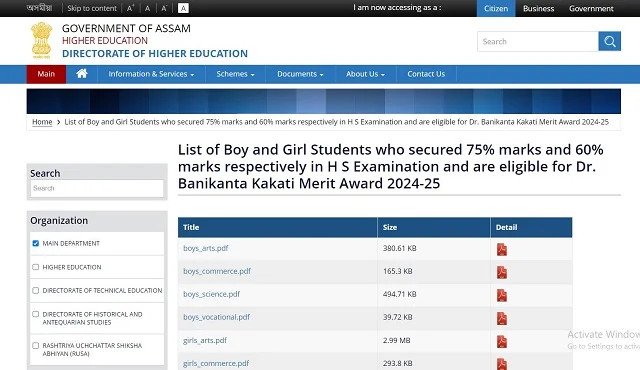
Task: Expand the Documents dropdown menu
Action: tap(300, 74)
